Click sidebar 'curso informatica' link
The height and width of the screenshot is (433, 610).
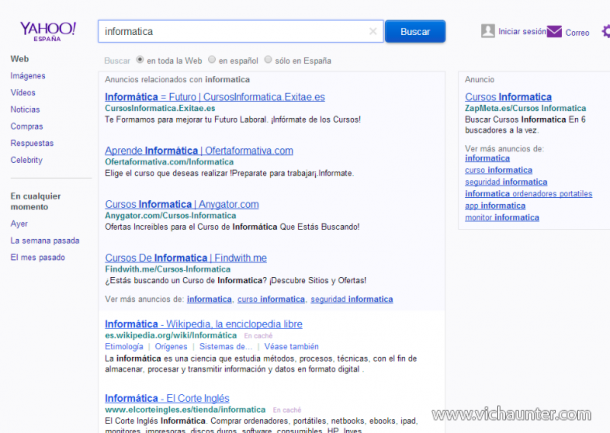(x=498, y=170)
